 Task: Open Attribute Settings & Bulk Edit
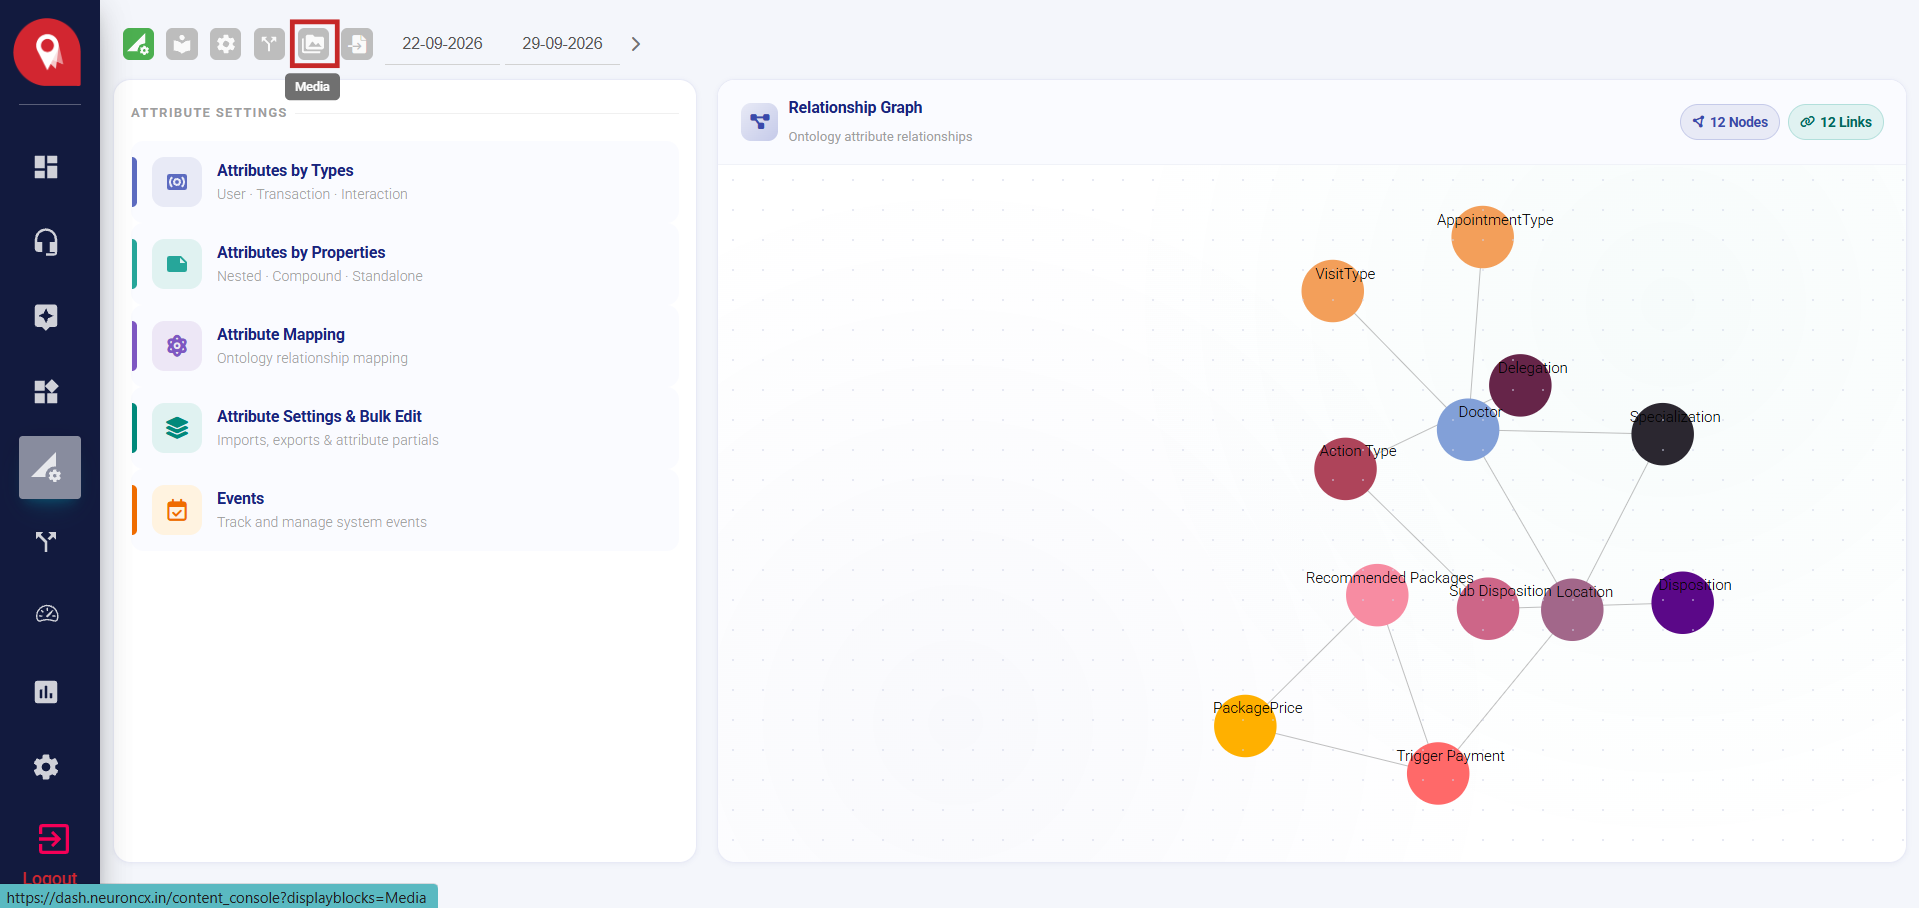pos(405,428)
